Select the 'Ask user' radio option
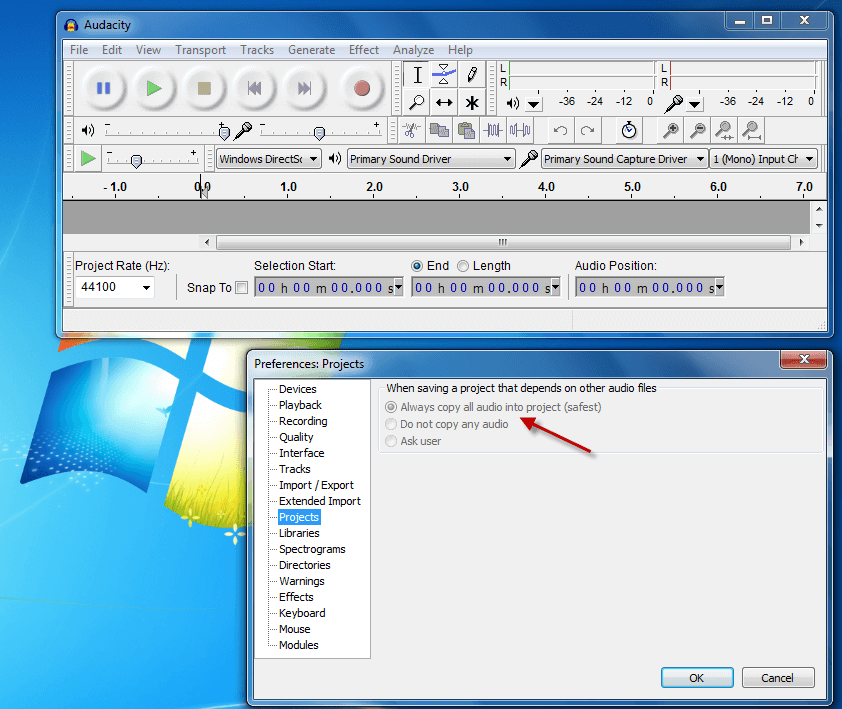 (x=391, y=441)
